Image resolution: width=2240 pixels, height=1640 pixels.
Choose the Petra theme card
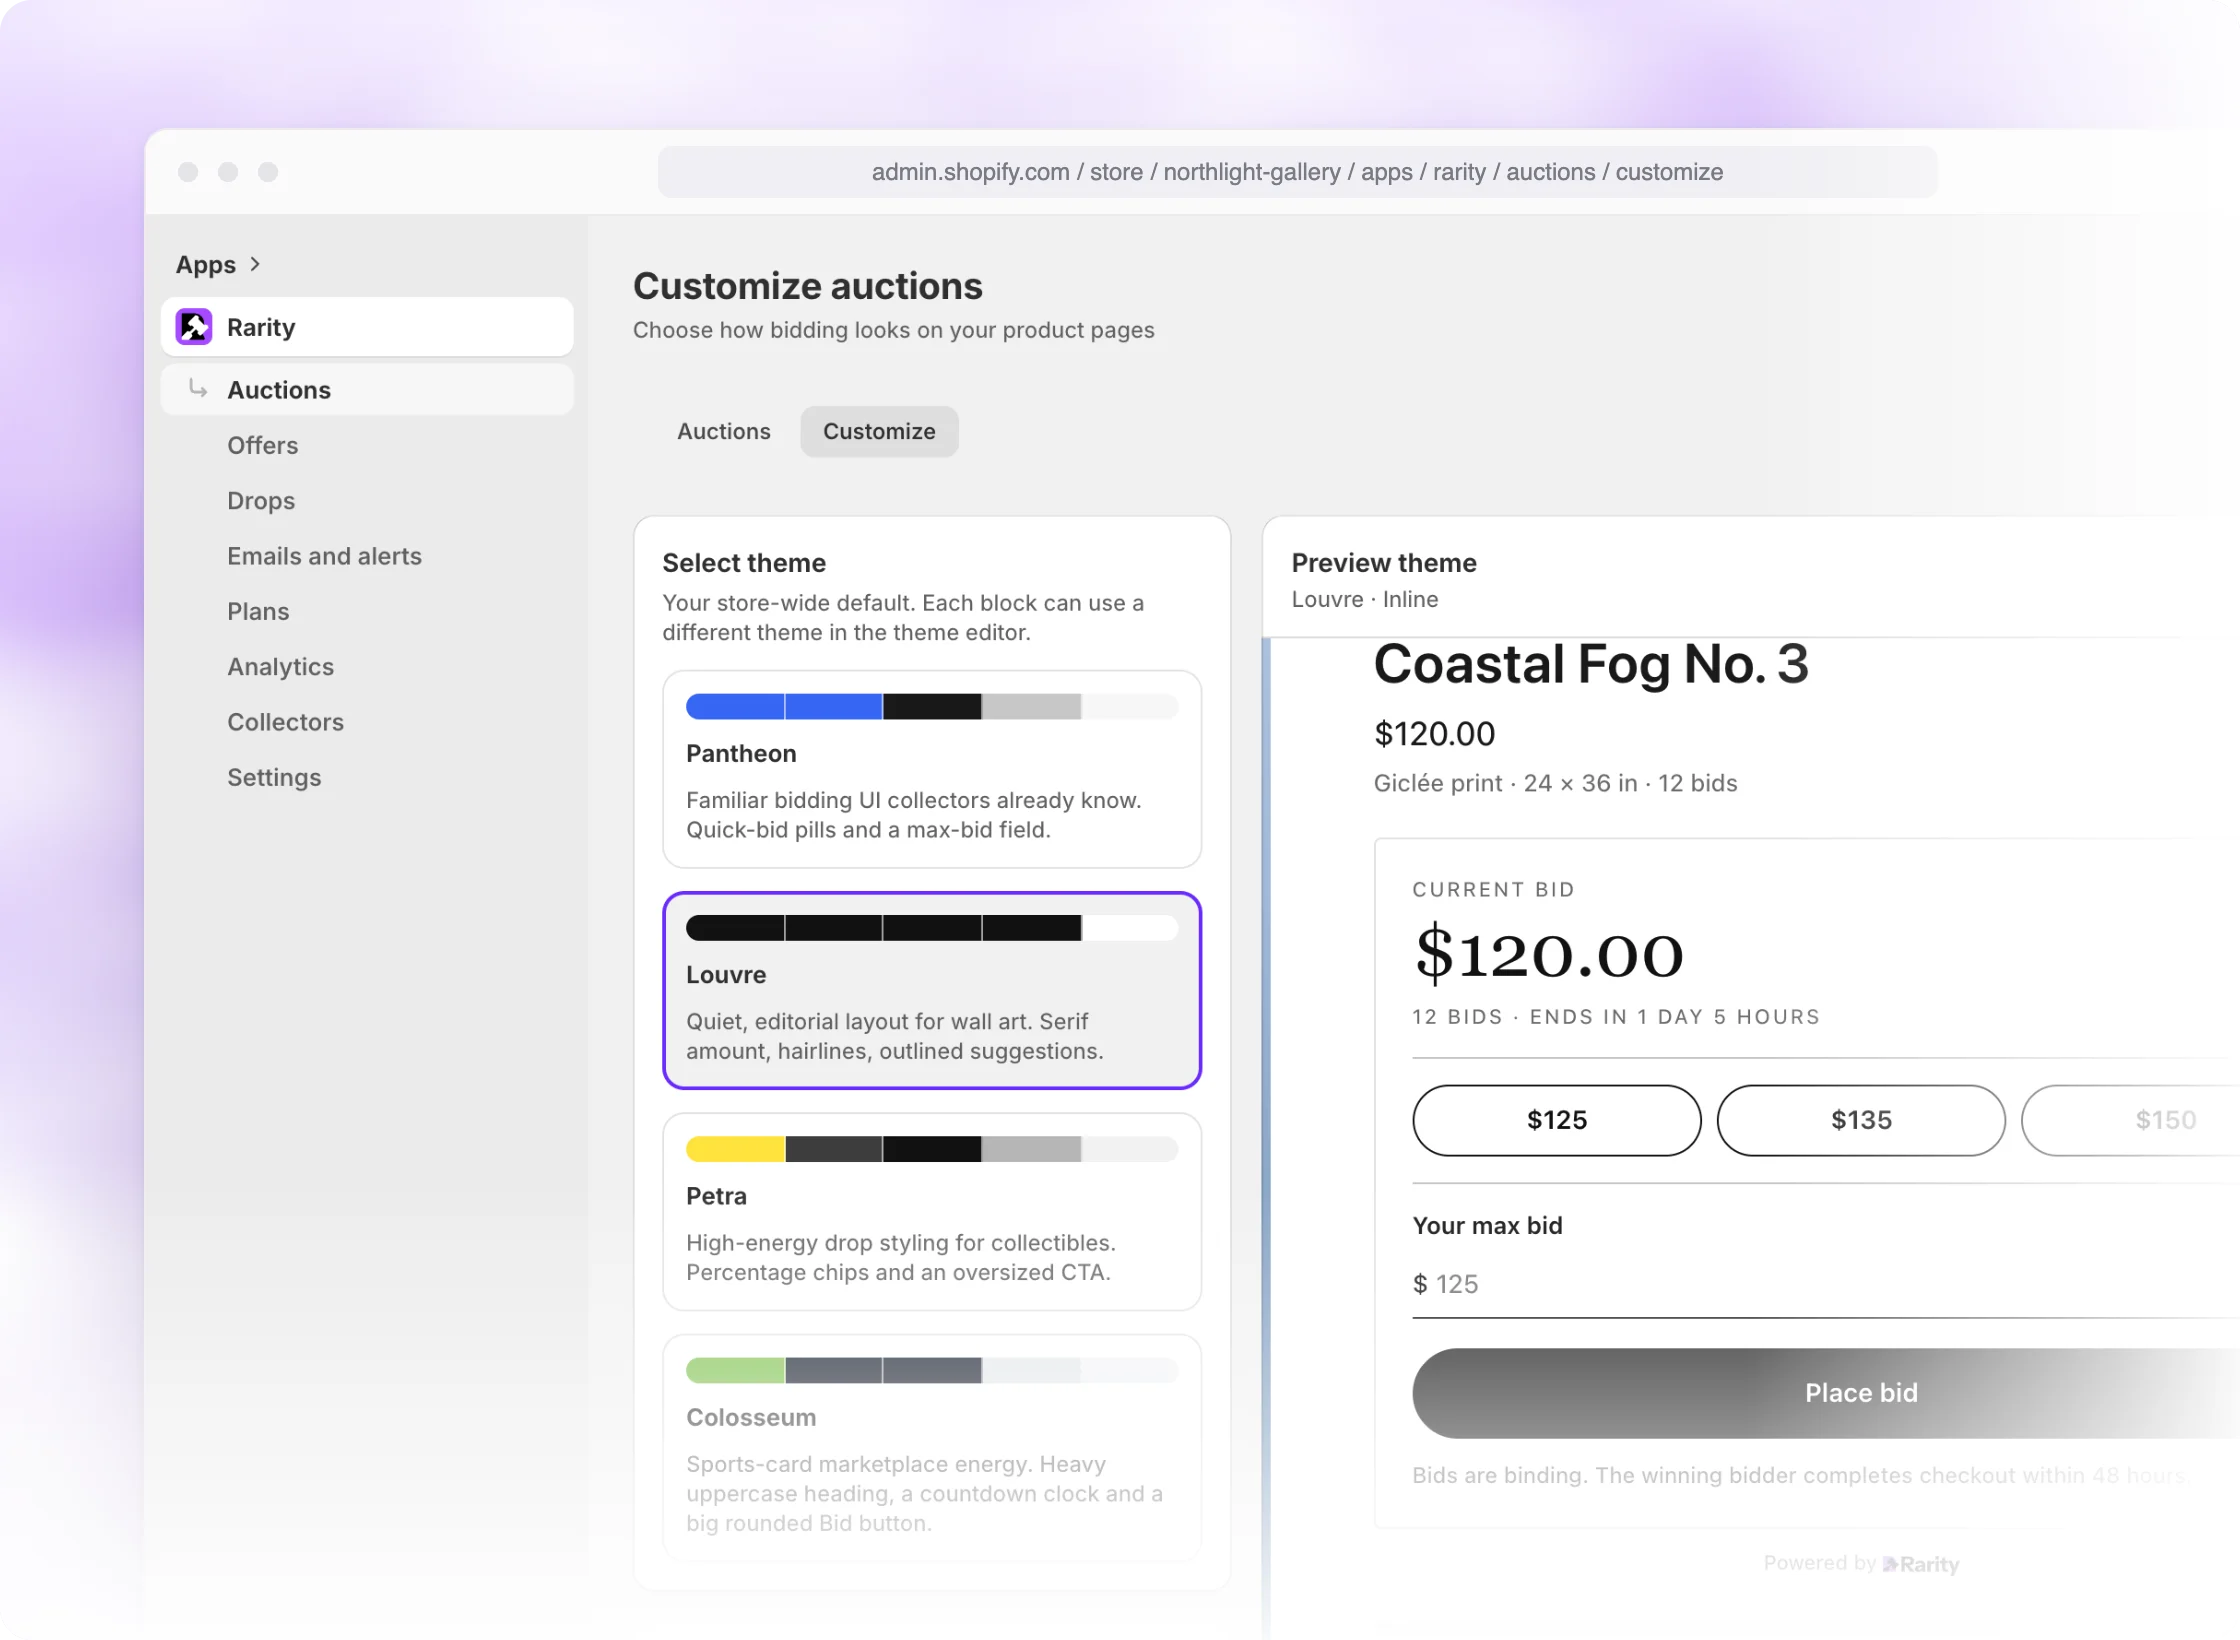pos(931,1211)
